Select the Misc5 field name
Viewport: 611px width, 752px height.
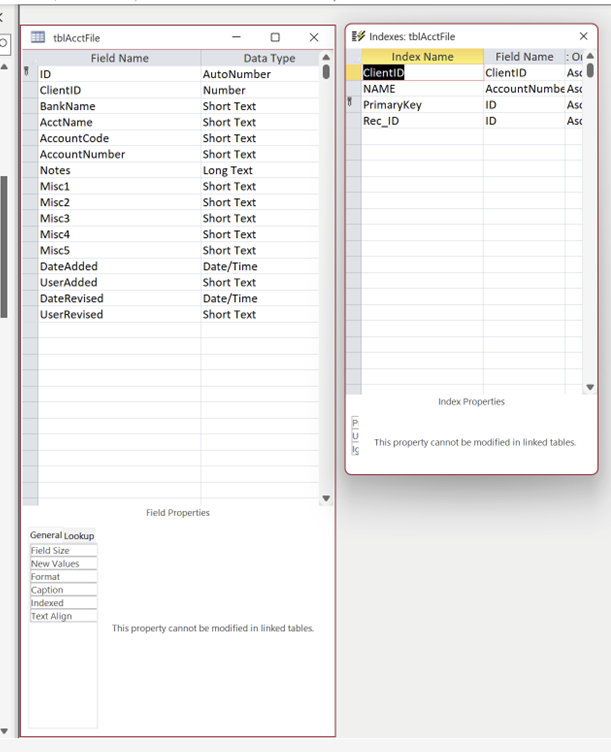(x=119, y=250)
